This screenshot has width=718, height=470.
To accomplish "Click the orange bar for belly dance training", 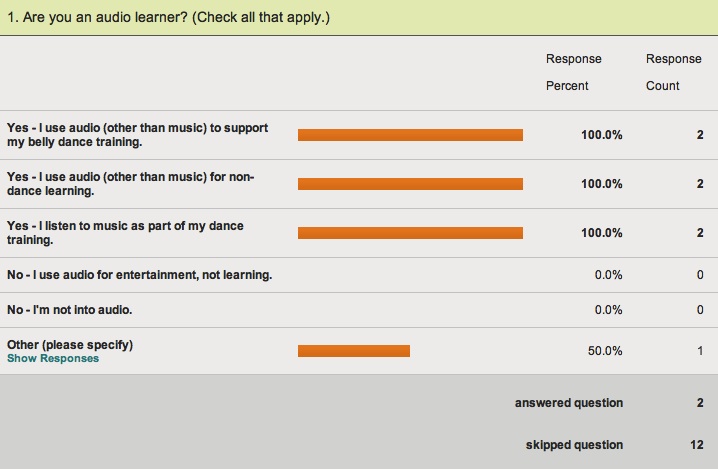I will pos(410,135).
